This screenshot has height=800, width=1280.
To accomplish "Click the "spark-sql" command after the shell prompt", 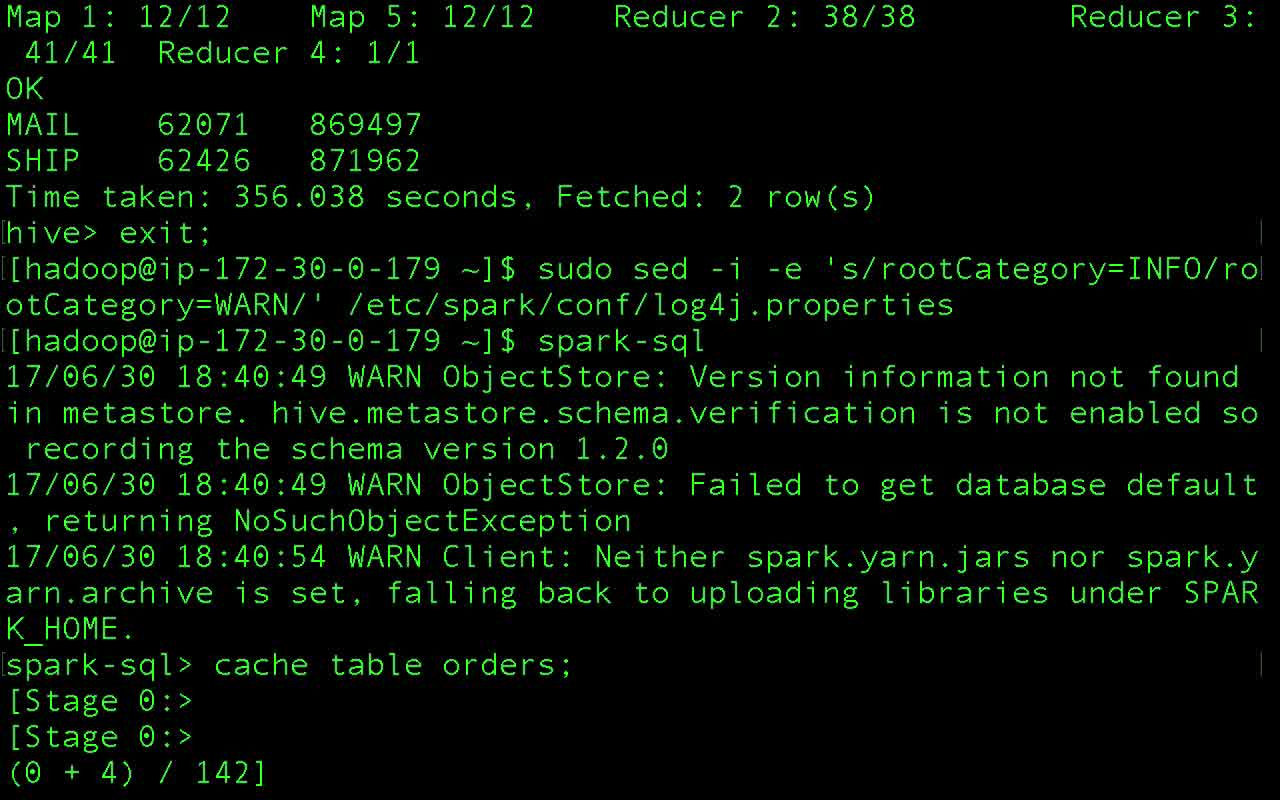I will pyautogui.click(x=621, y=341).
